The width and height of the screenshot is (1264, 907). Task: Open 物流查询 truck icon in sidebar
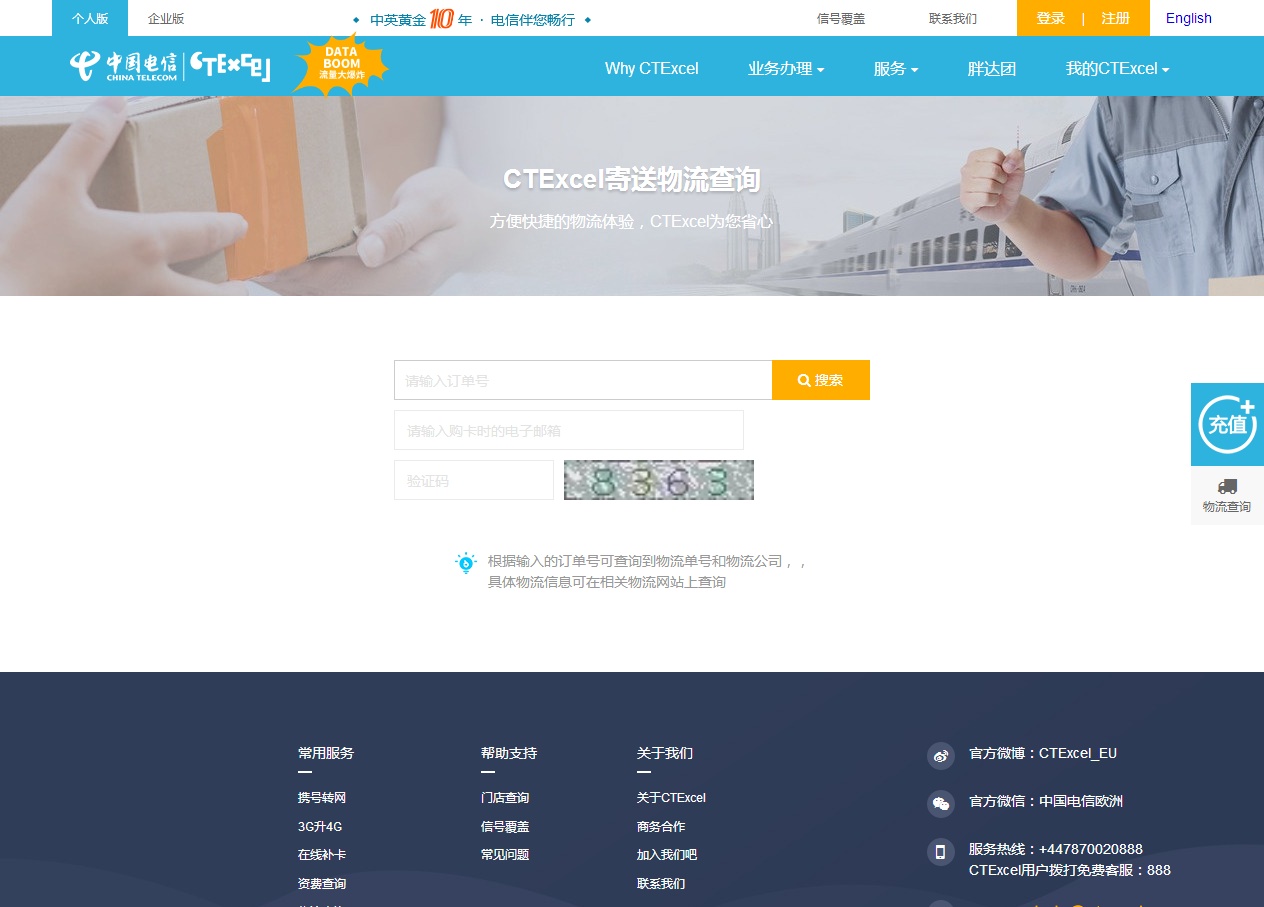[1227, 495]
